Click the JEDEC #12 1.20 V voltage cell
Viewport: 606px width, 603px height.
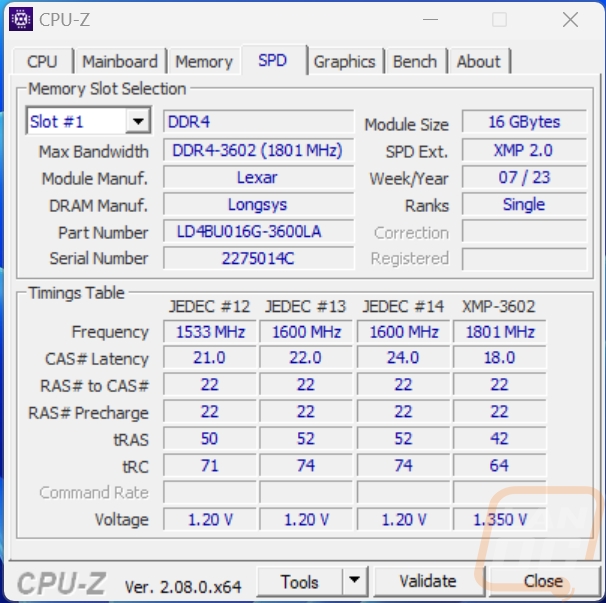coord(210,520)
